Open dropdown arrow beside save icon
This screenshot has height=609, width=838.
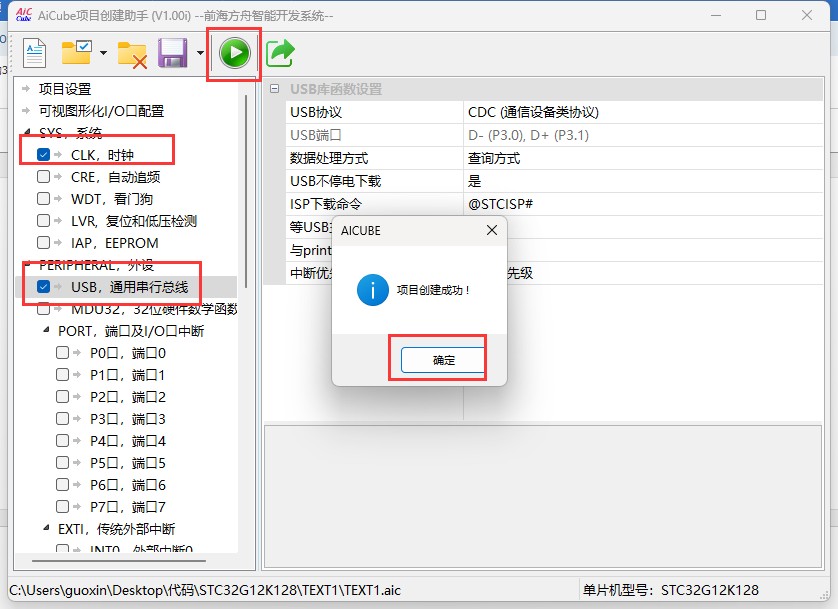pyautogui.click(x=200, y=53)
